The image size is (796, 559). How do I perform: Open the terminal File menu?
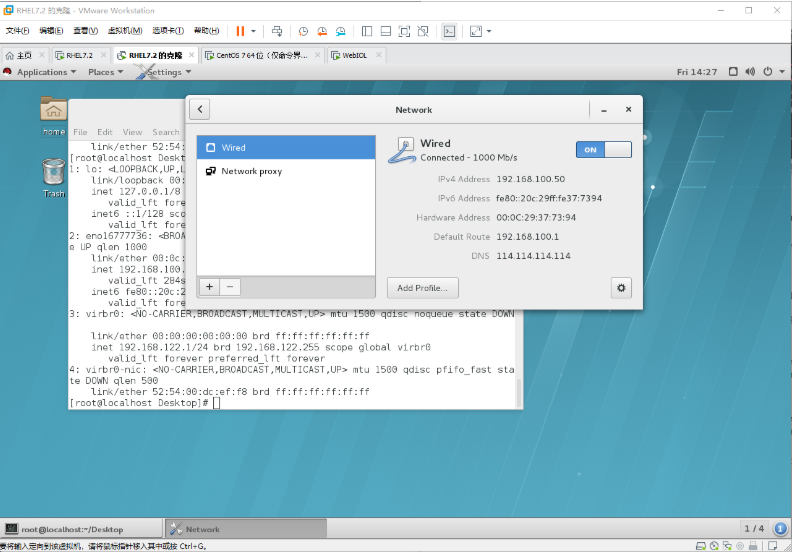pyautogui.click(x=80, y=132)
